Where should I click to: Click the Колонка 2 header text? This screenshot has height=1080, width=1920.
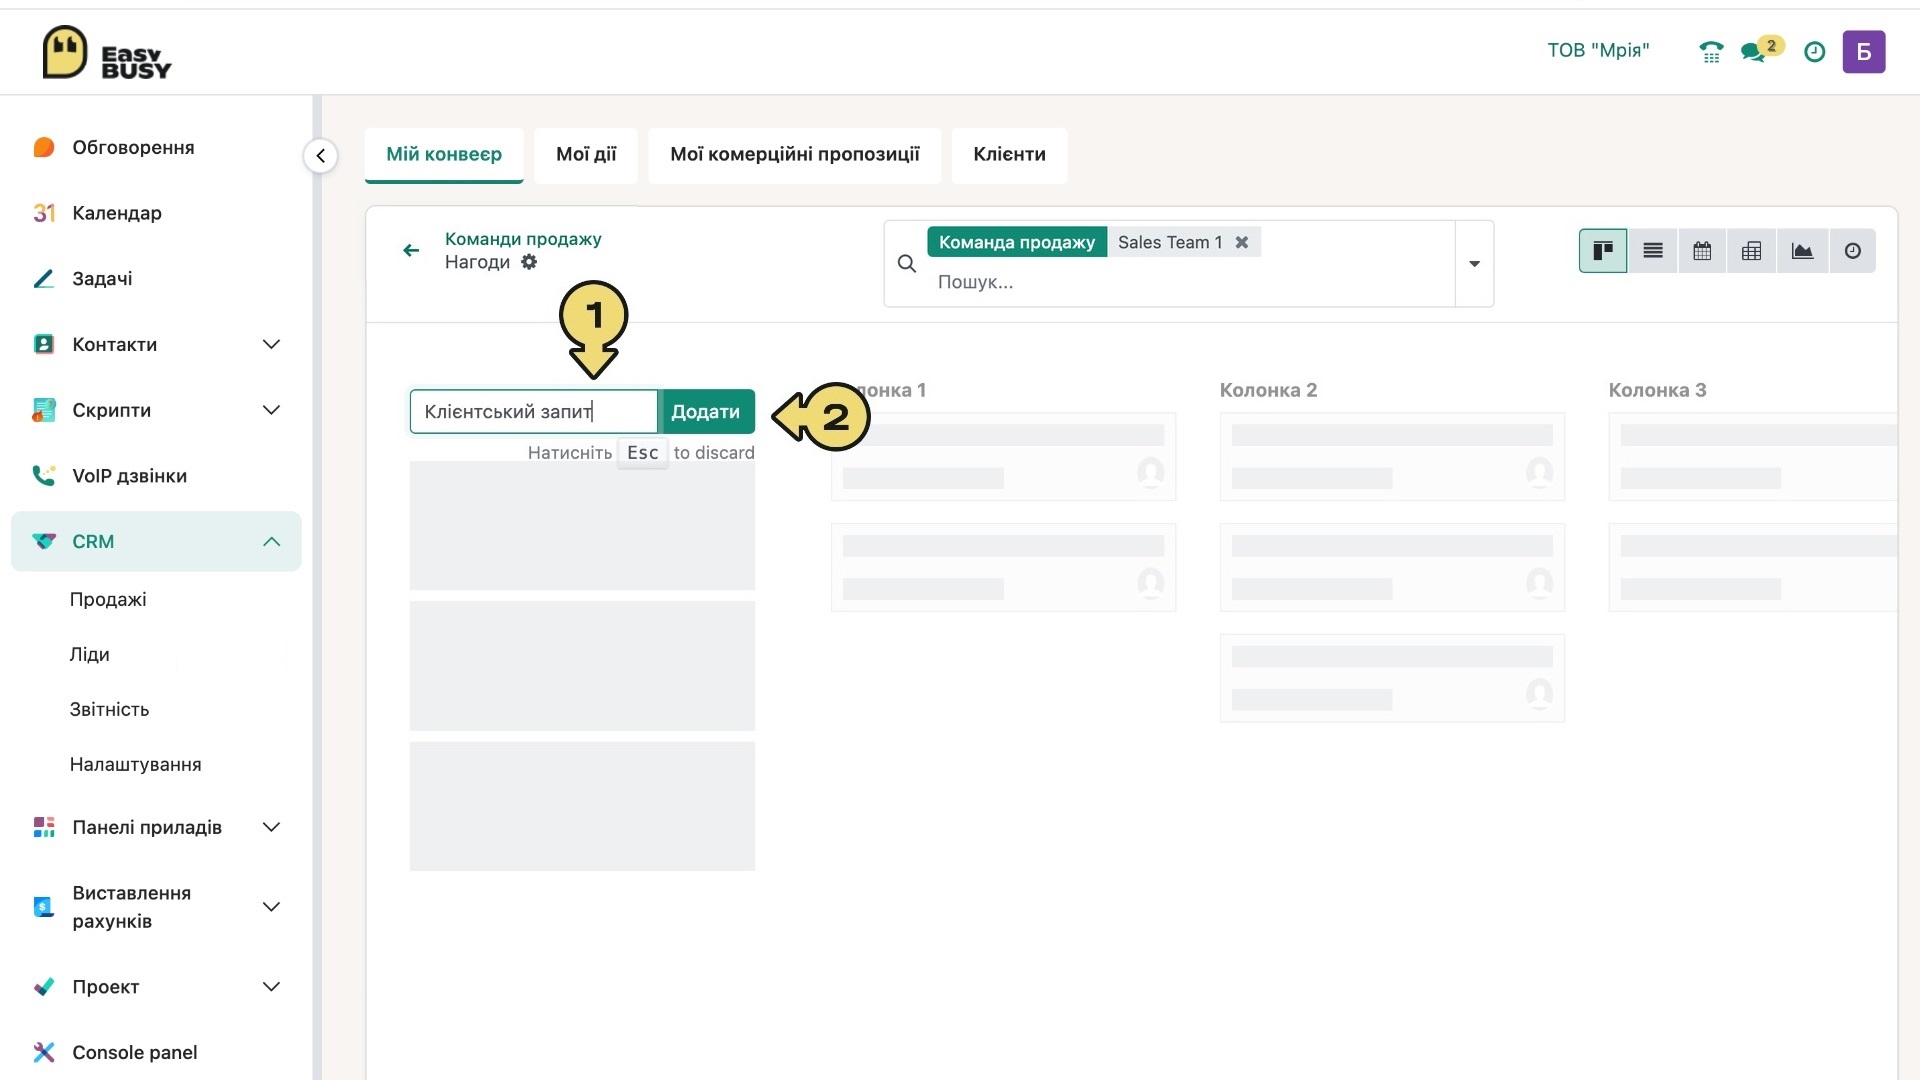(x=1268, y=390)
